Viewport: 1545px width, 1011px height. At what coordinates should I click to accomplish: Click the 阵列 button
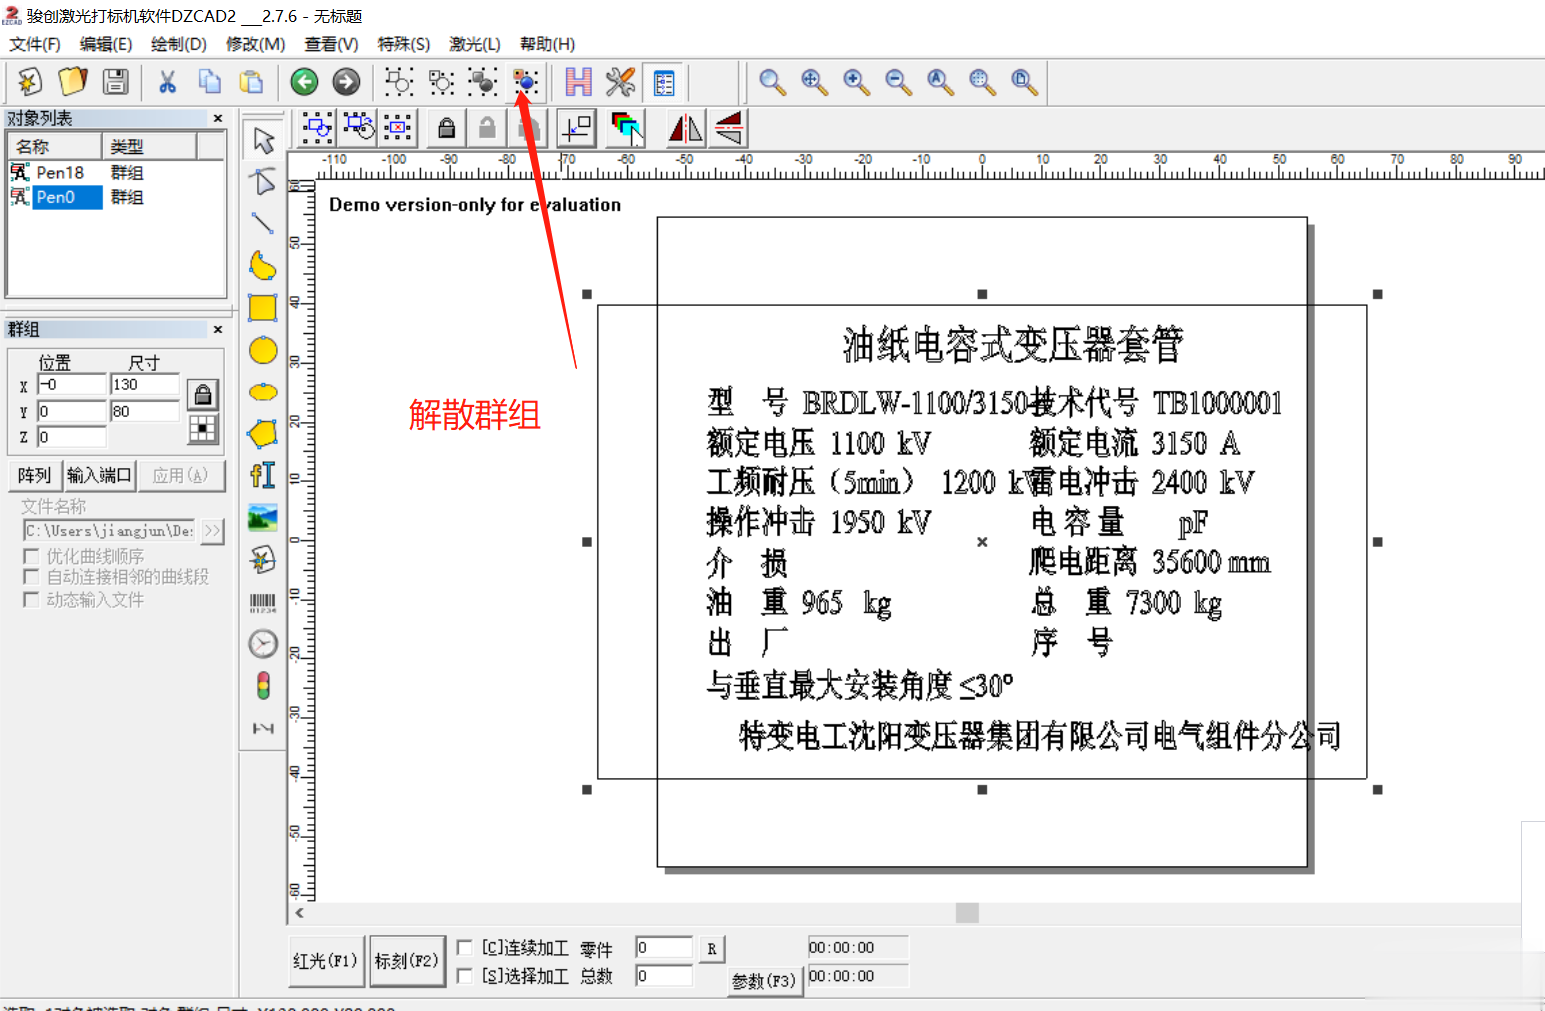point(34,476)
